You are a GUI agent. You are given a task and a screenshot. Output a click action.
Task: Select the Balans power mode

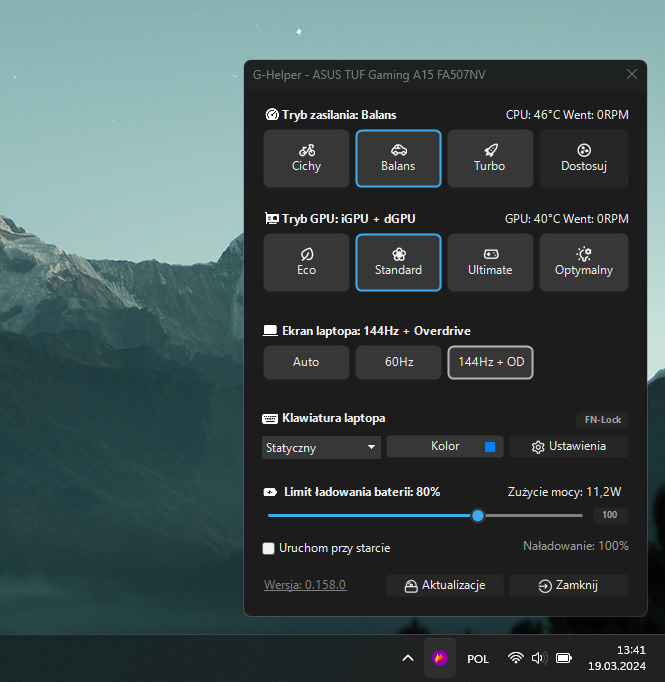pyautogui.click(x=398, y=158)
